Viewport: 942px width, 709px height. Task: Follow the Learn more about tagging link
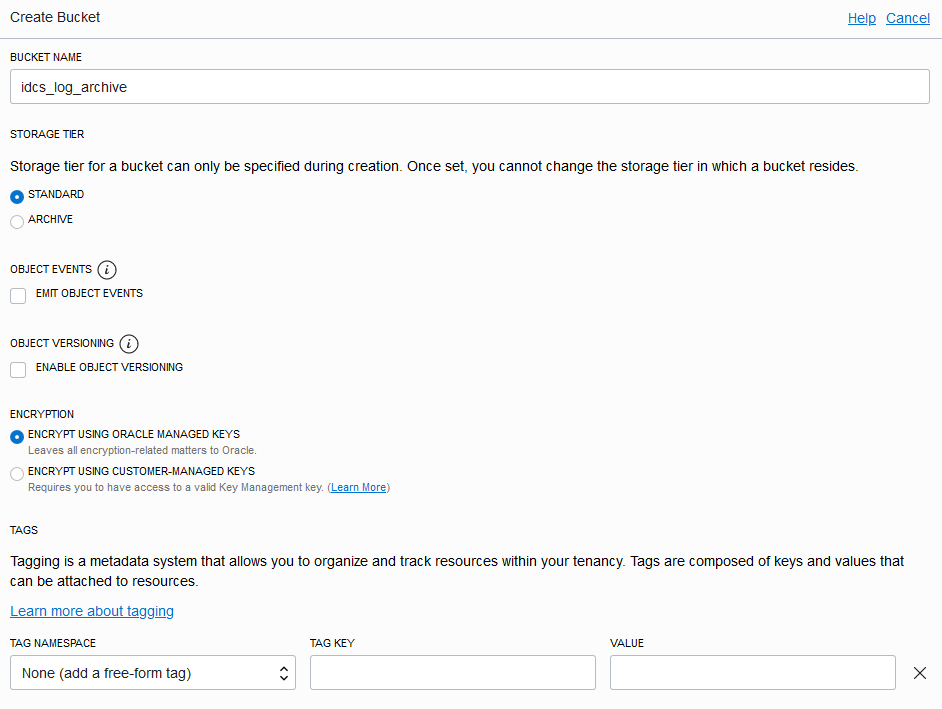92,611
